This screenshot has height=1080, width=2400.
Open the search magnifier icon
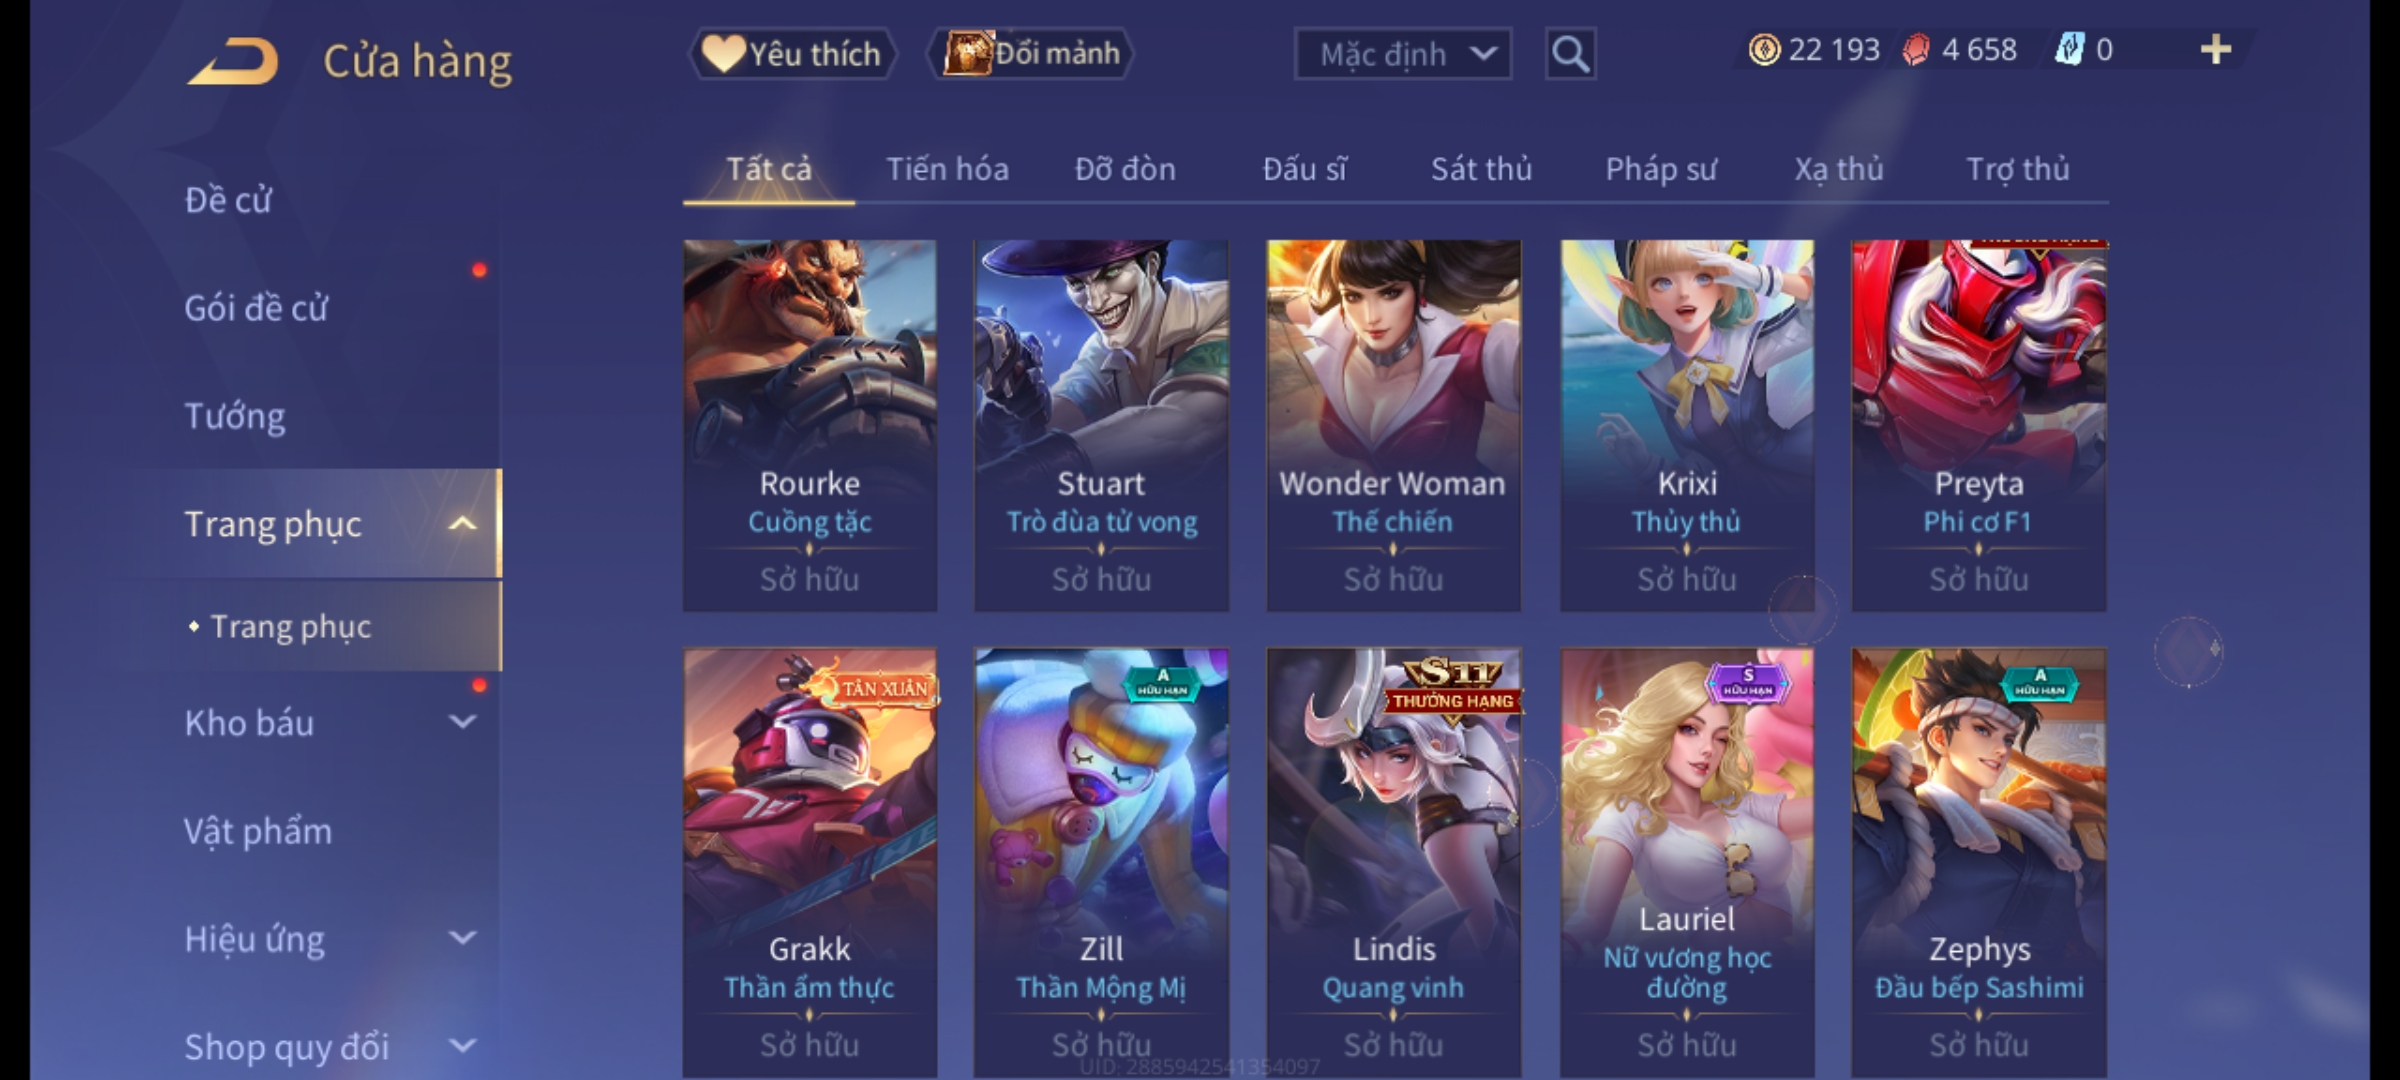pyautogui.click(x=1570, y=54)
